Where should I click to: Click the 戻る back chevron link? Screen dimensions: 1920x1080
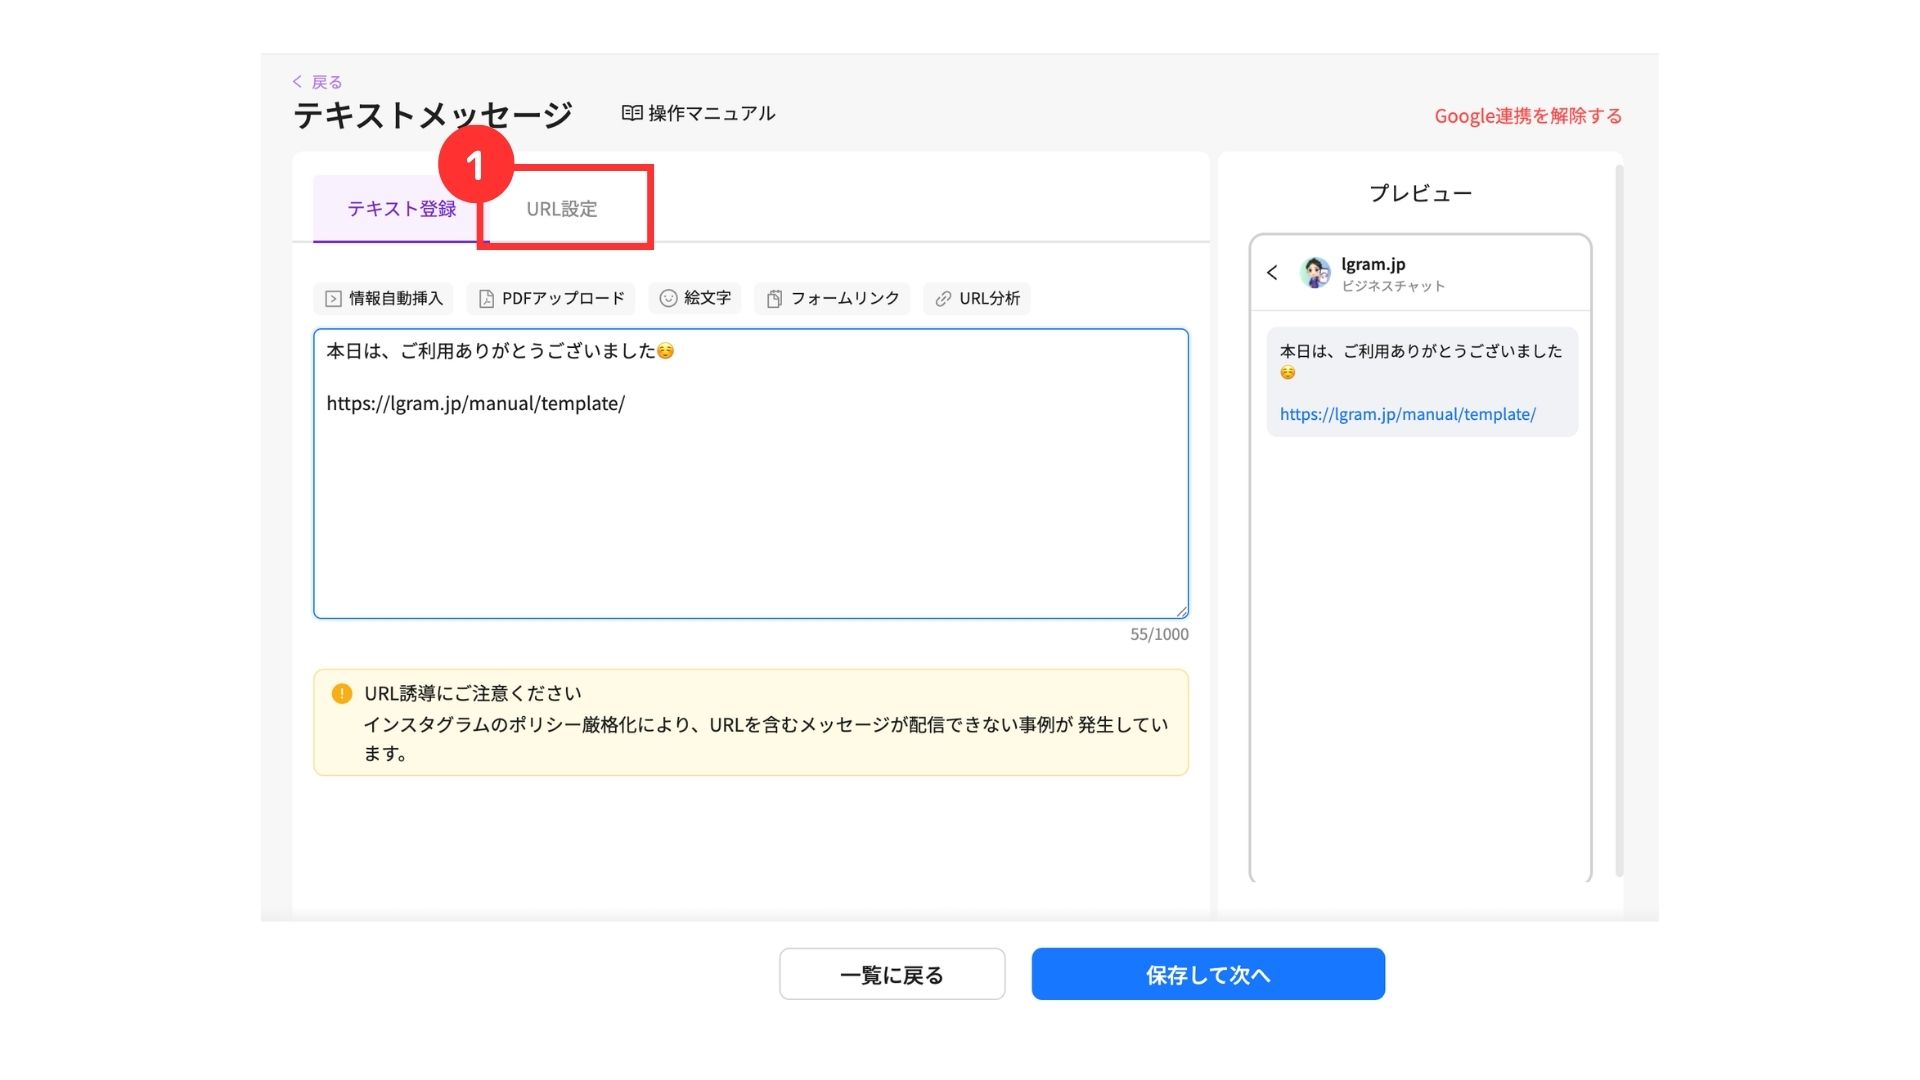click(x=298, y=82)
